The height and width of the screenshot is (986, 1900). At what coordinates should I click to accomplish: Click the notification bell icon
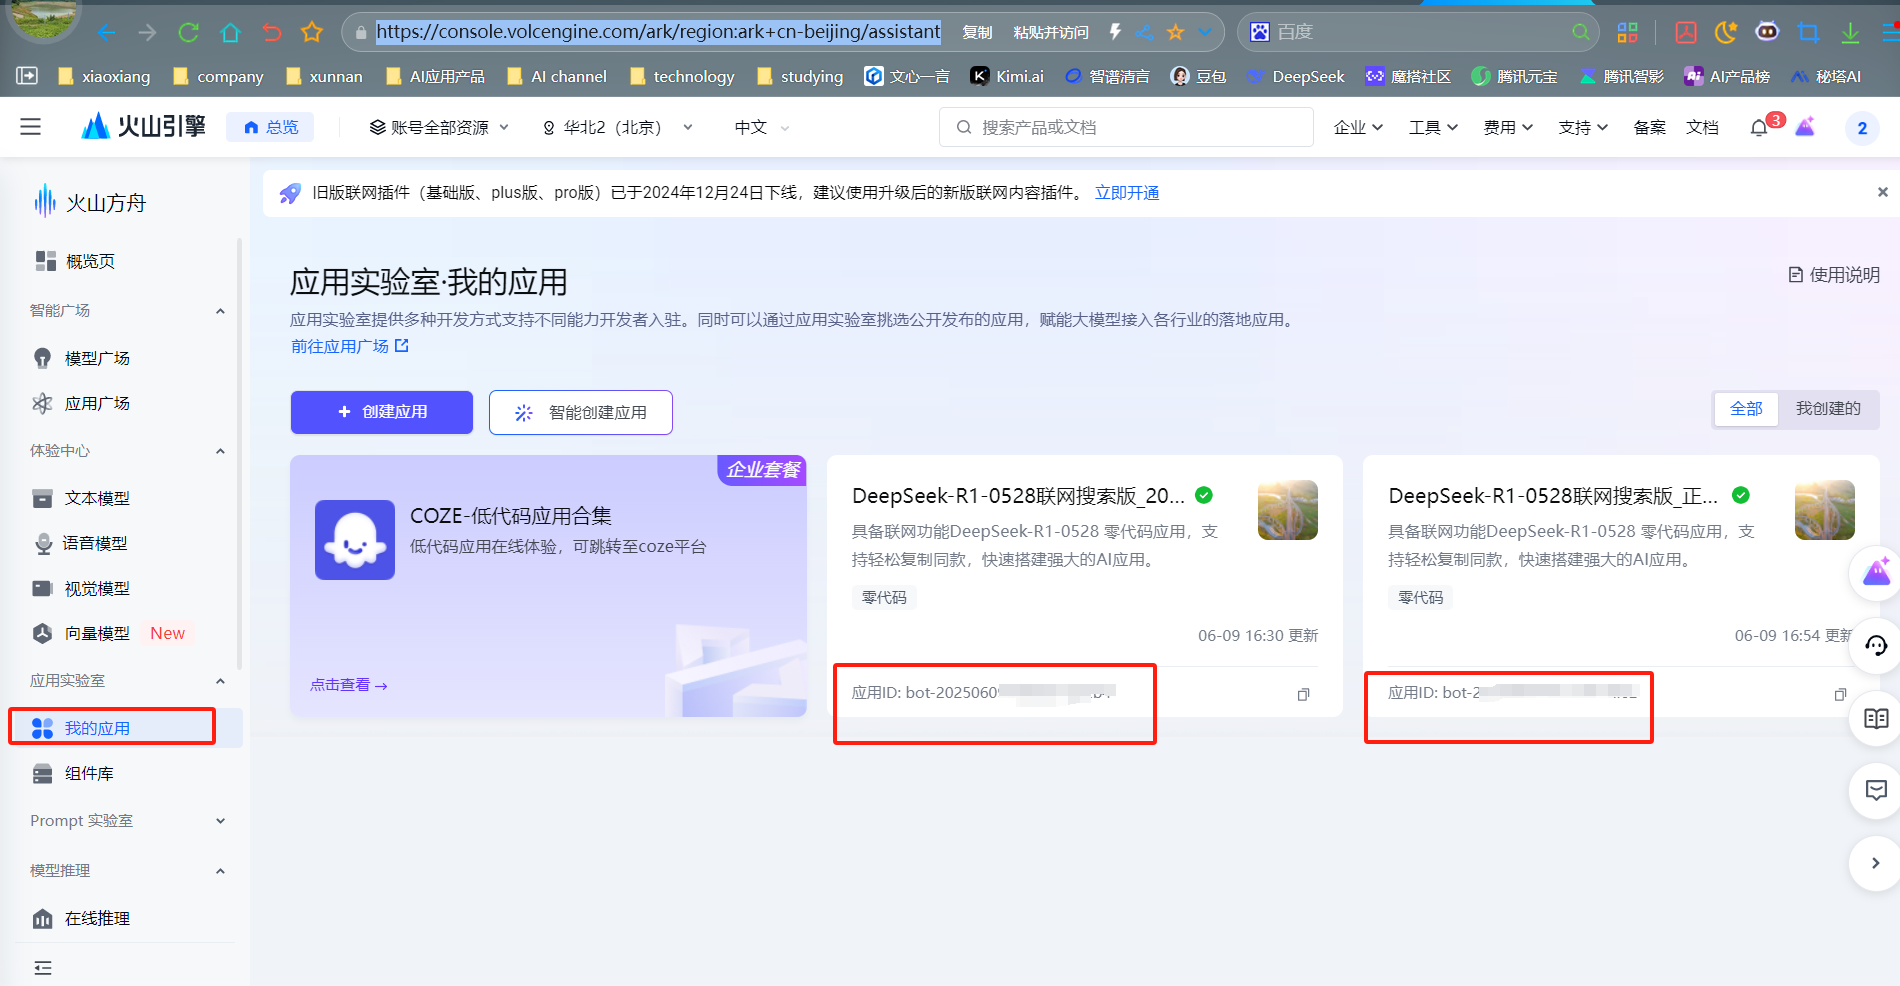click(x=1759, y=128)
